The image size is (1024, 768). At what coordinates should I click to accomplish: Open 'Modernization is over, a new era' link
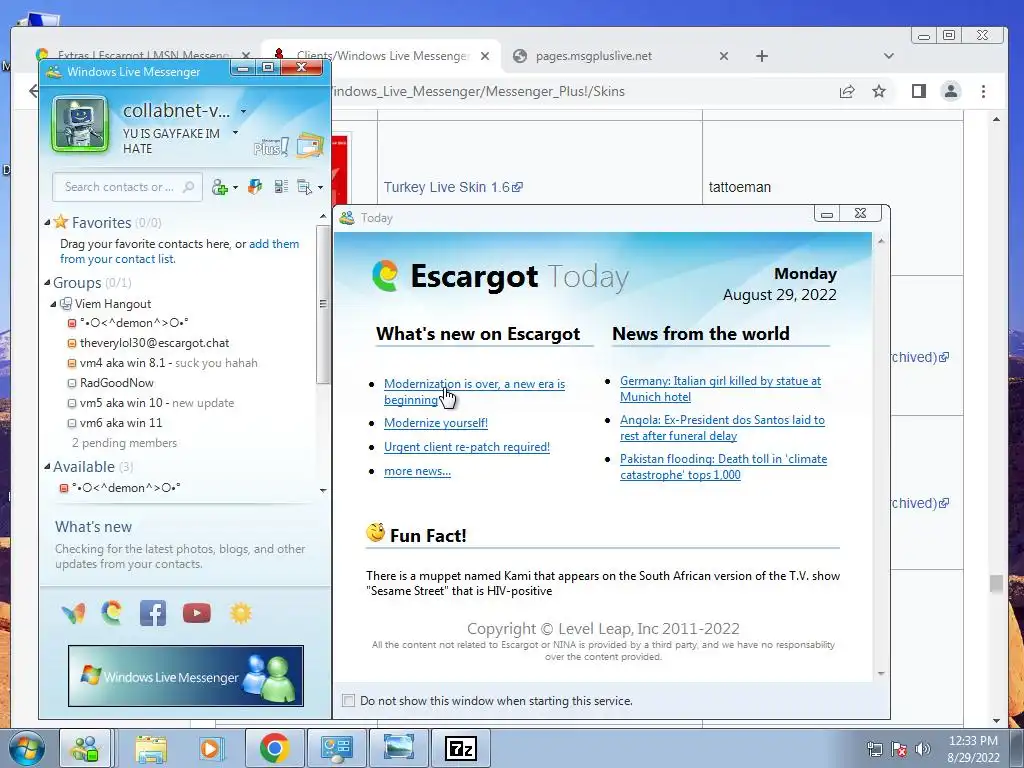(474, 392)
